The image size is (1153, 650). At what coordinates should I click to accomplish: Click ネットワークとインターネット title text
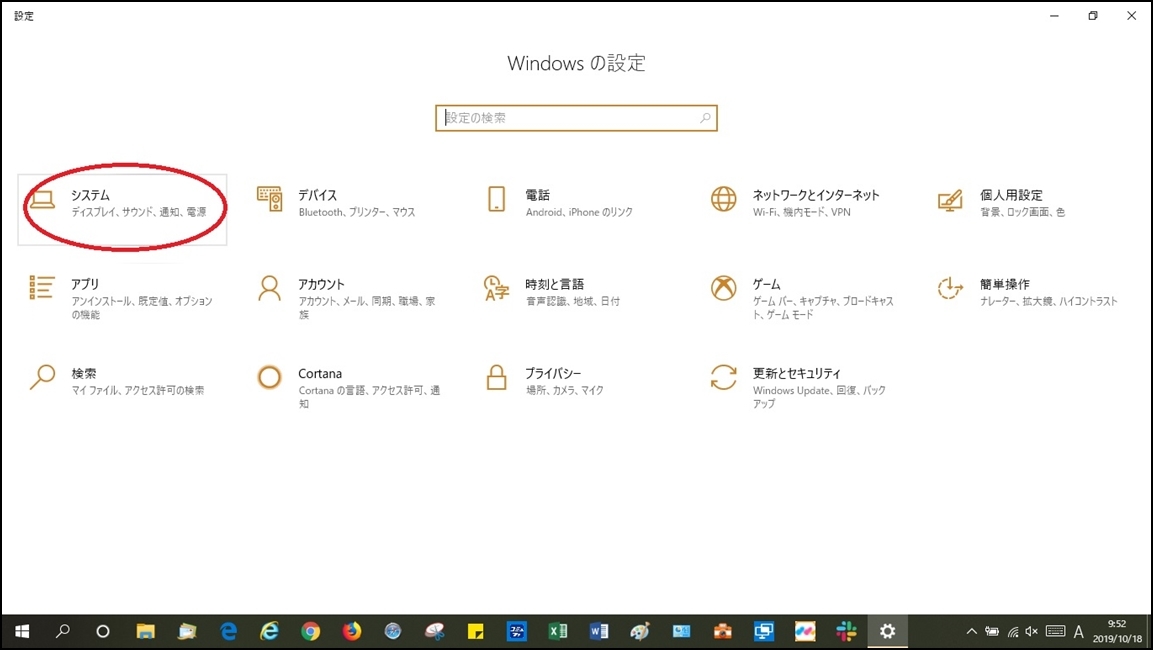(x=815, y=195)
